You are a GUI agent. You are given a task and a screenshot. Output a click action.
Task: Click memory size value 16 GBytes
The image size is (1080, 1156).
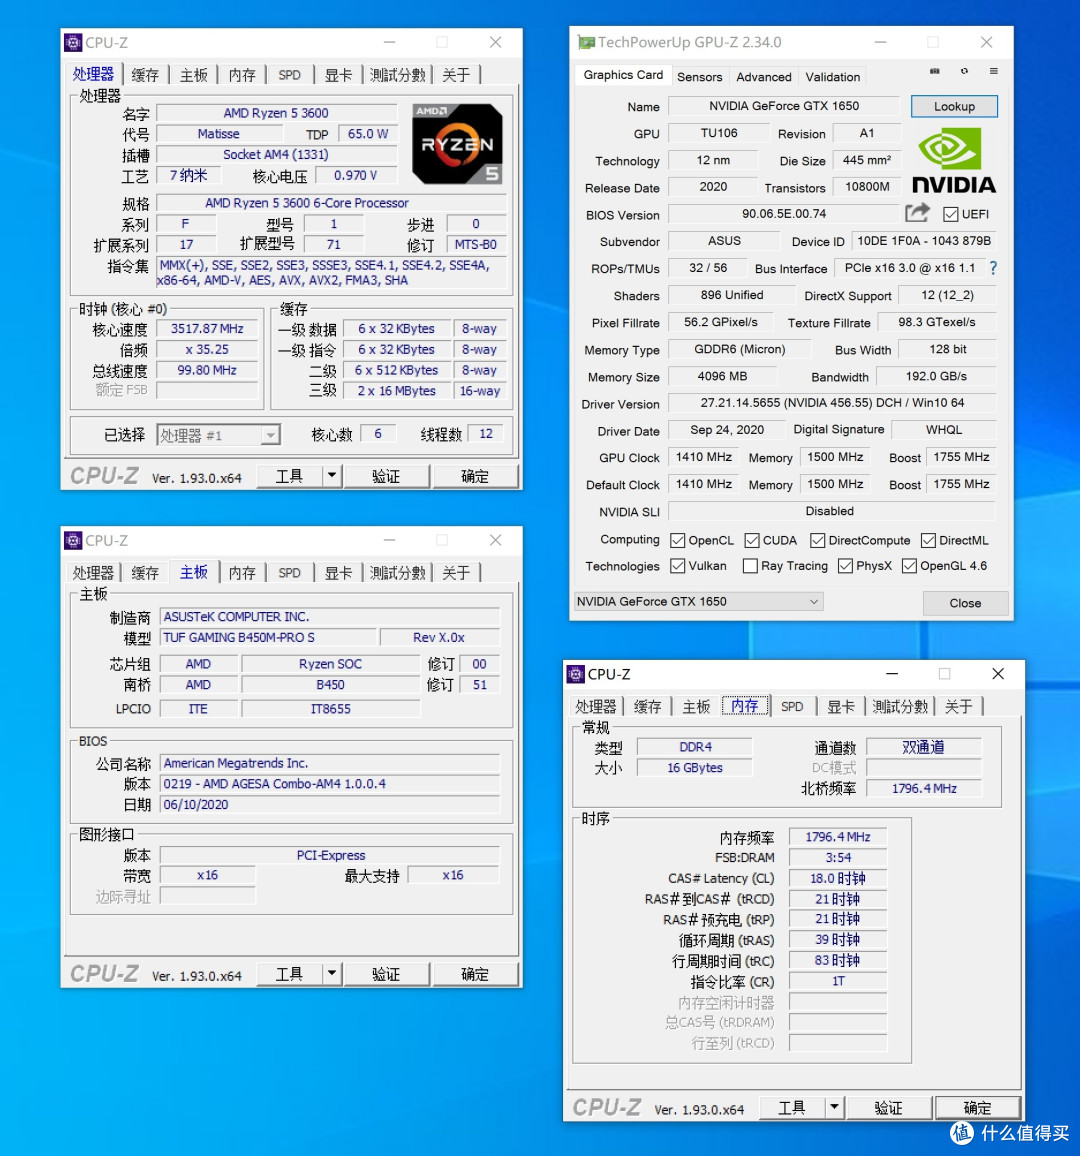tap(694, 767)
